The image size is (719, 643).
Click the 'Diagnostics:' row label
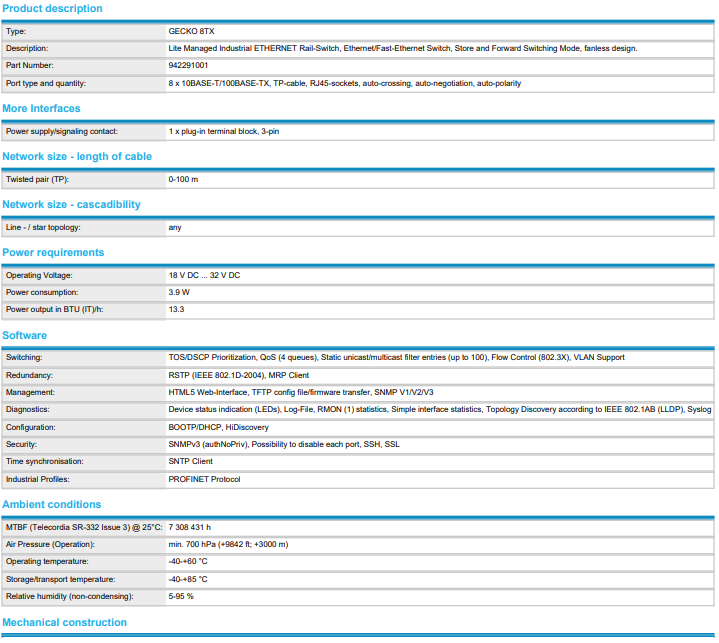(28, 410)
